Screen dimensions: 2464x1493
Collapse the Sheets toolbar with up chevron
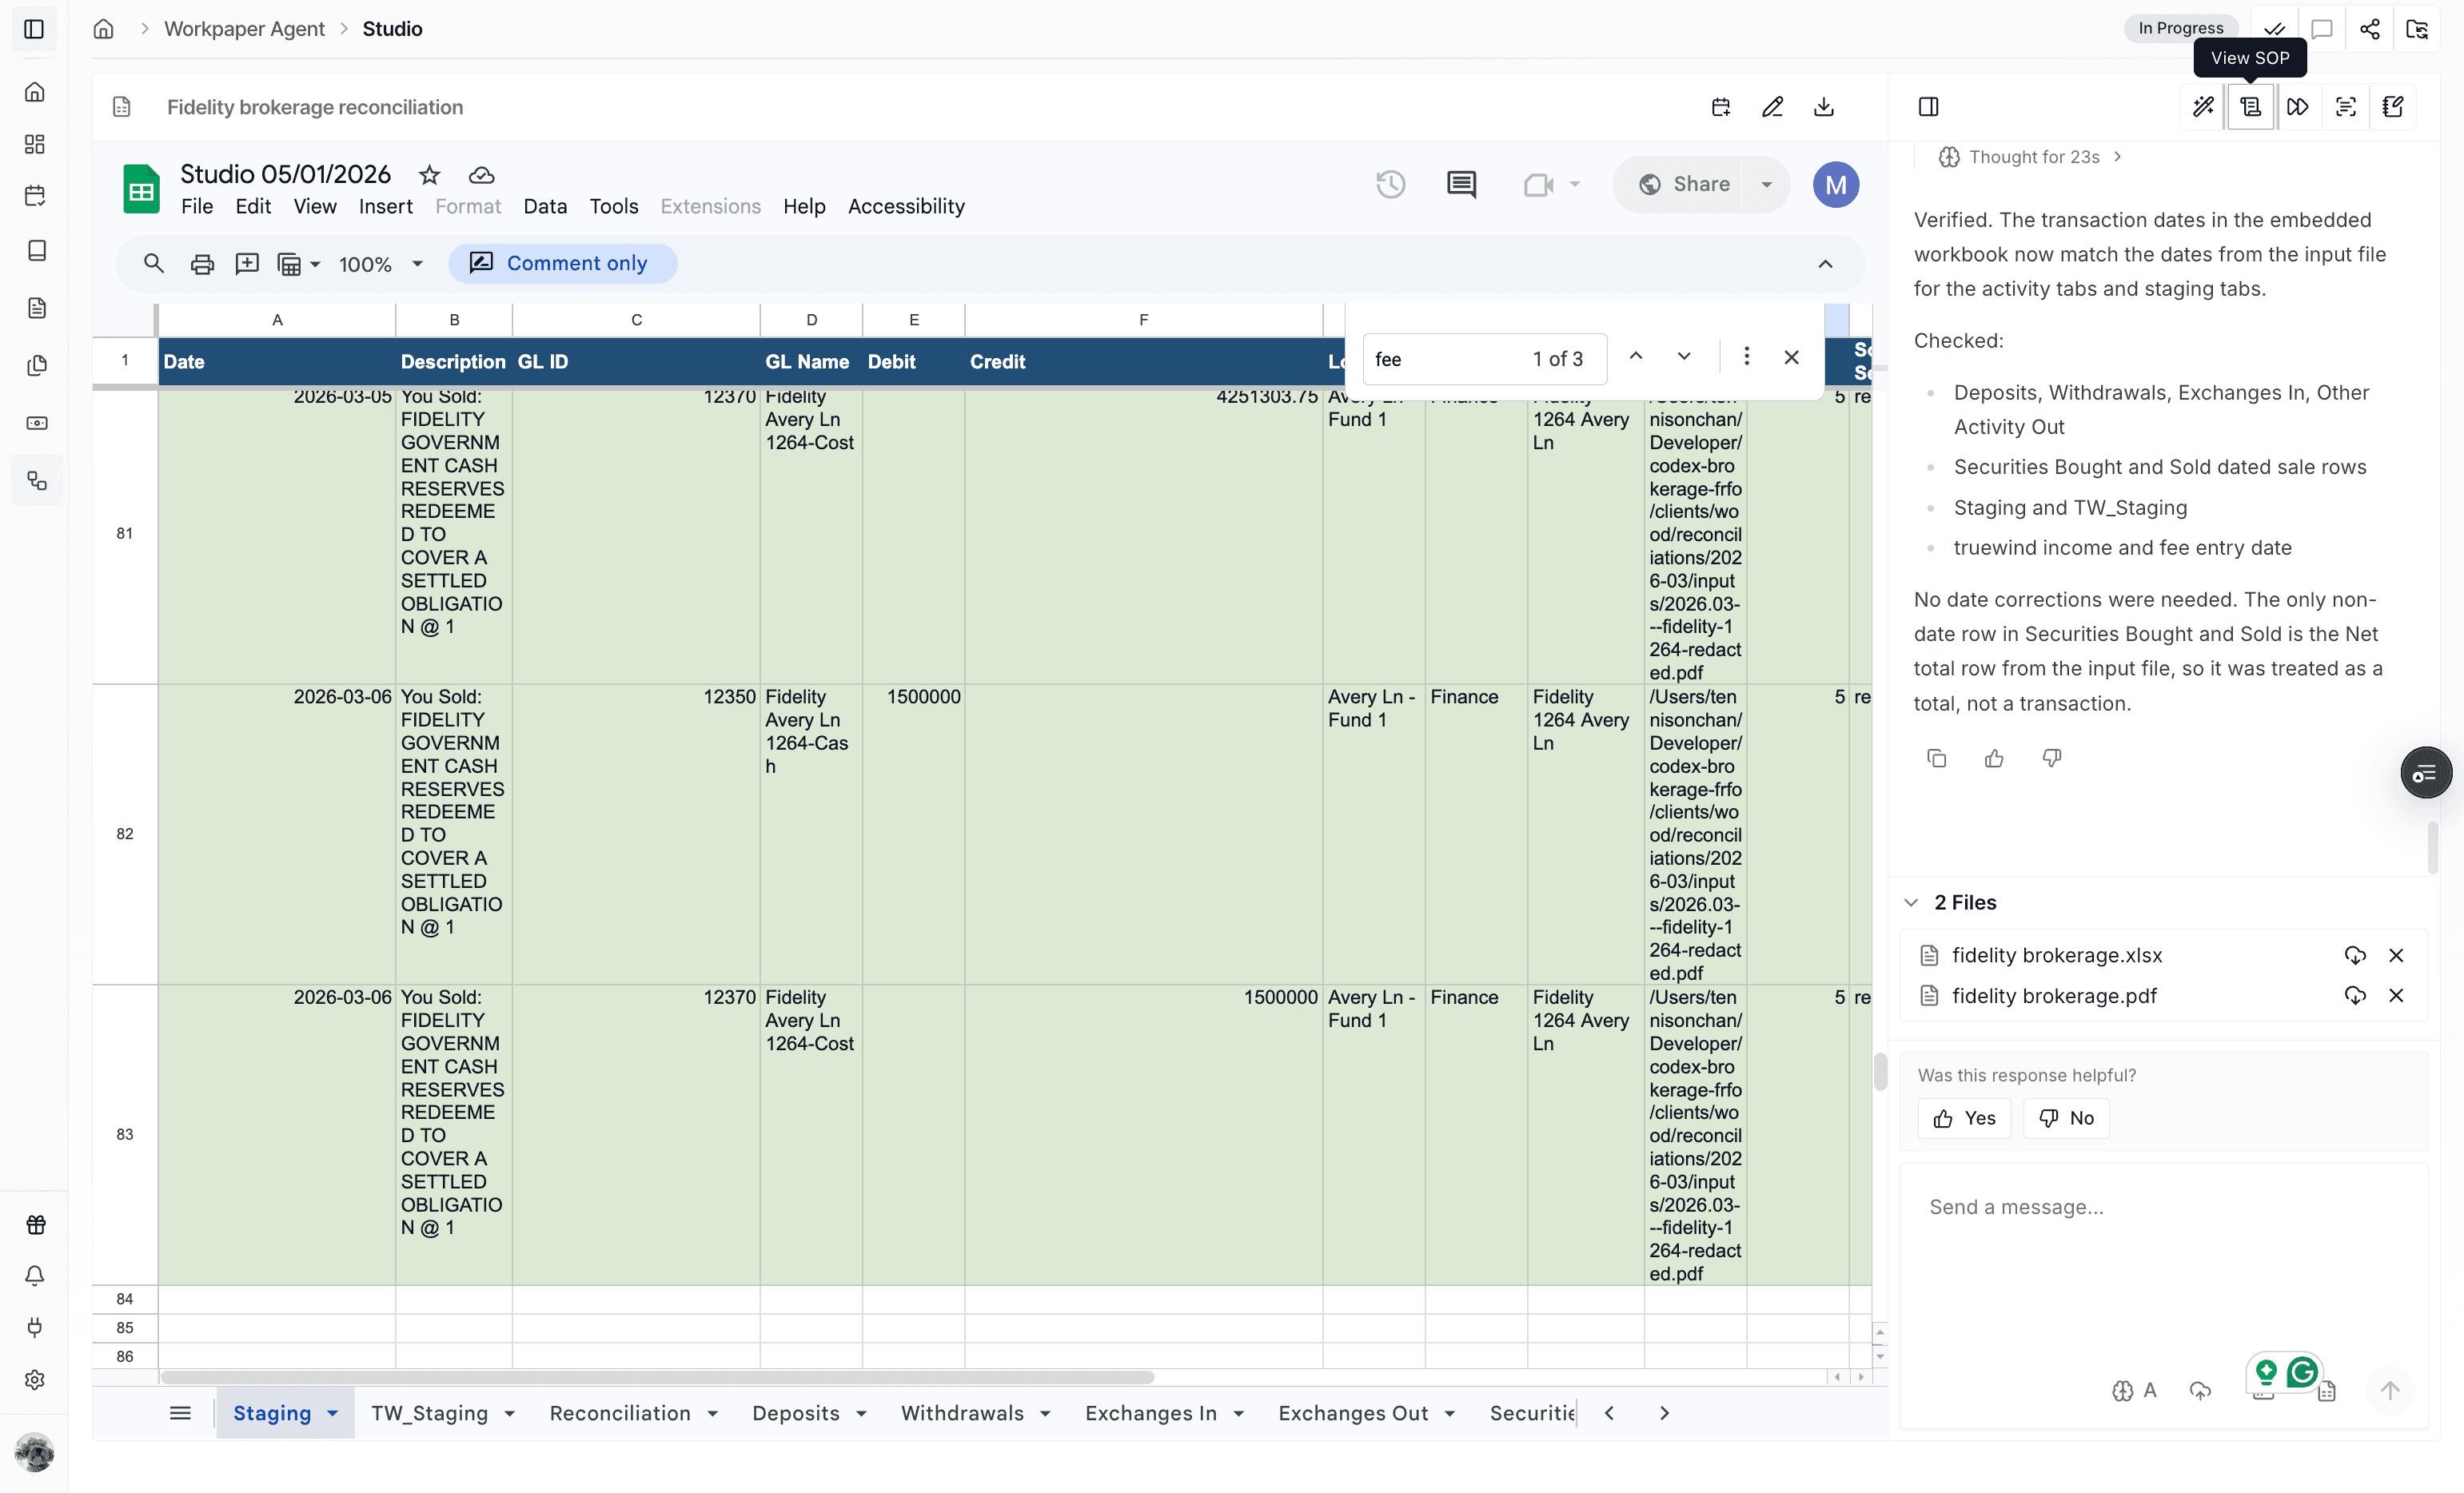[x=1825, y=264]
